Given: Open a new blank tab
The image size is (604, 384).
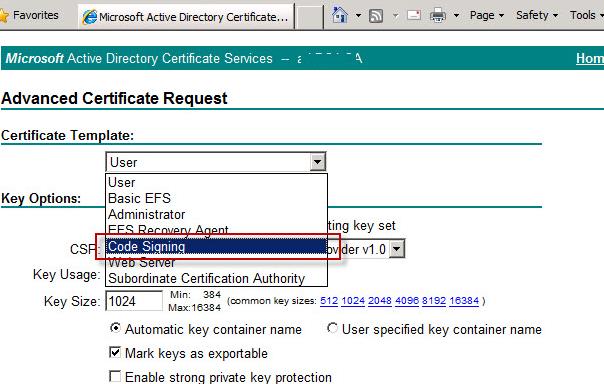Looking at the screenshot, I should point(309,17).
